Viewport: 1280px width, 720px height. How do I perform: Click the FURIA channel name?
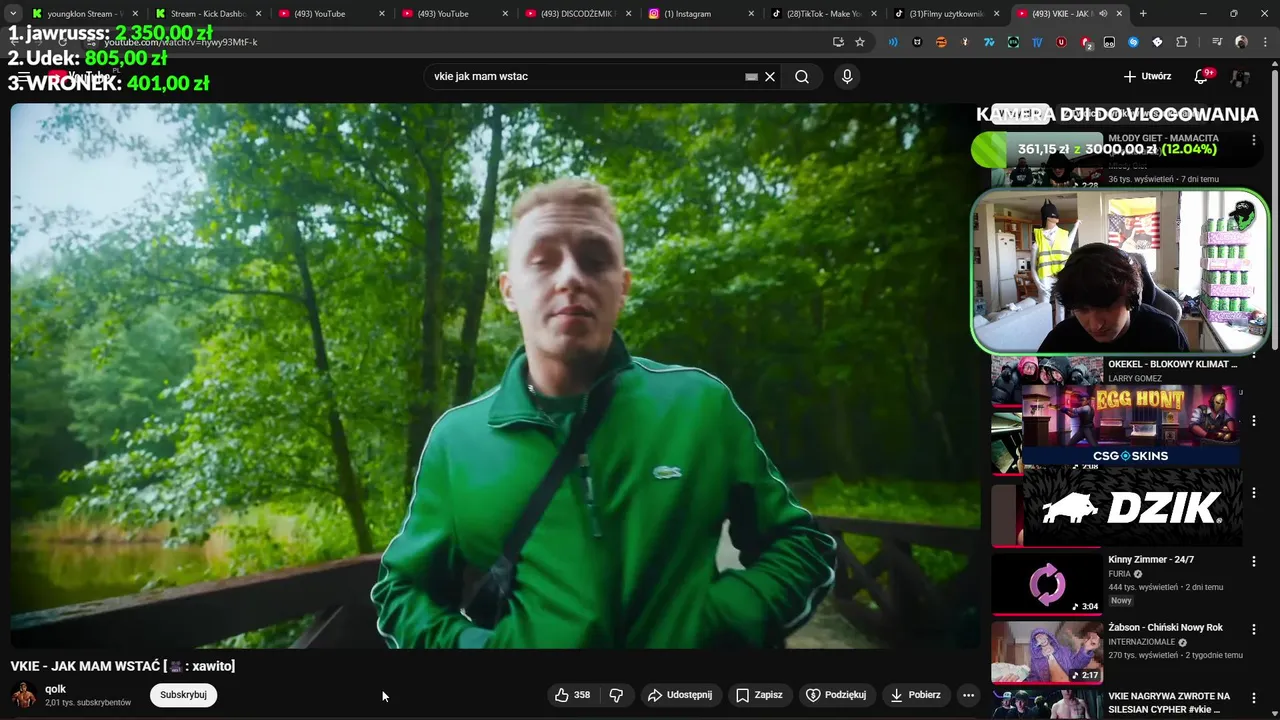tap(1119, 574)
